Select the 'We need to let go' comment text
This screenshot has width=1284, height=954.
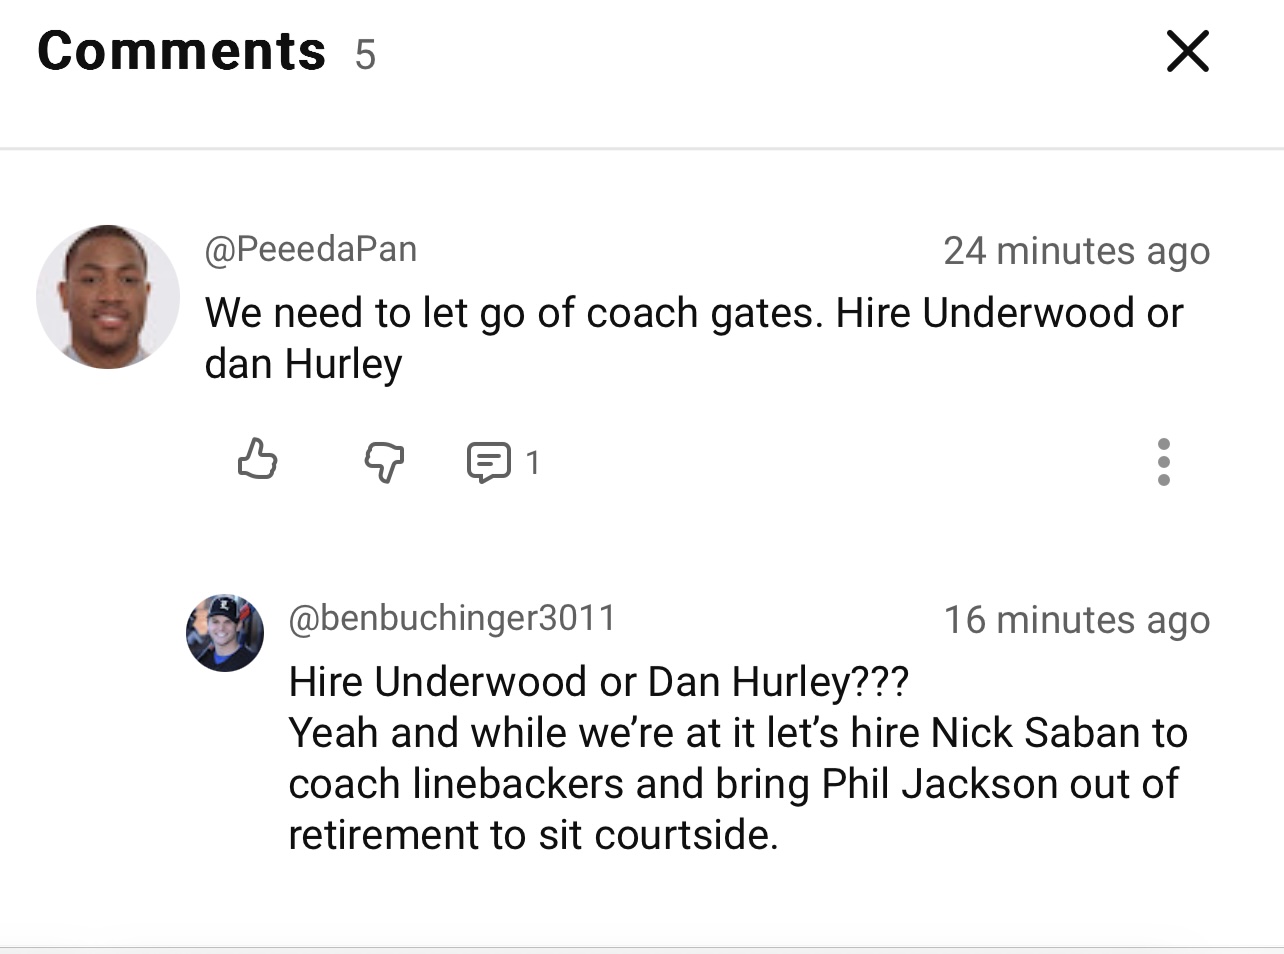tap(693, 313)
